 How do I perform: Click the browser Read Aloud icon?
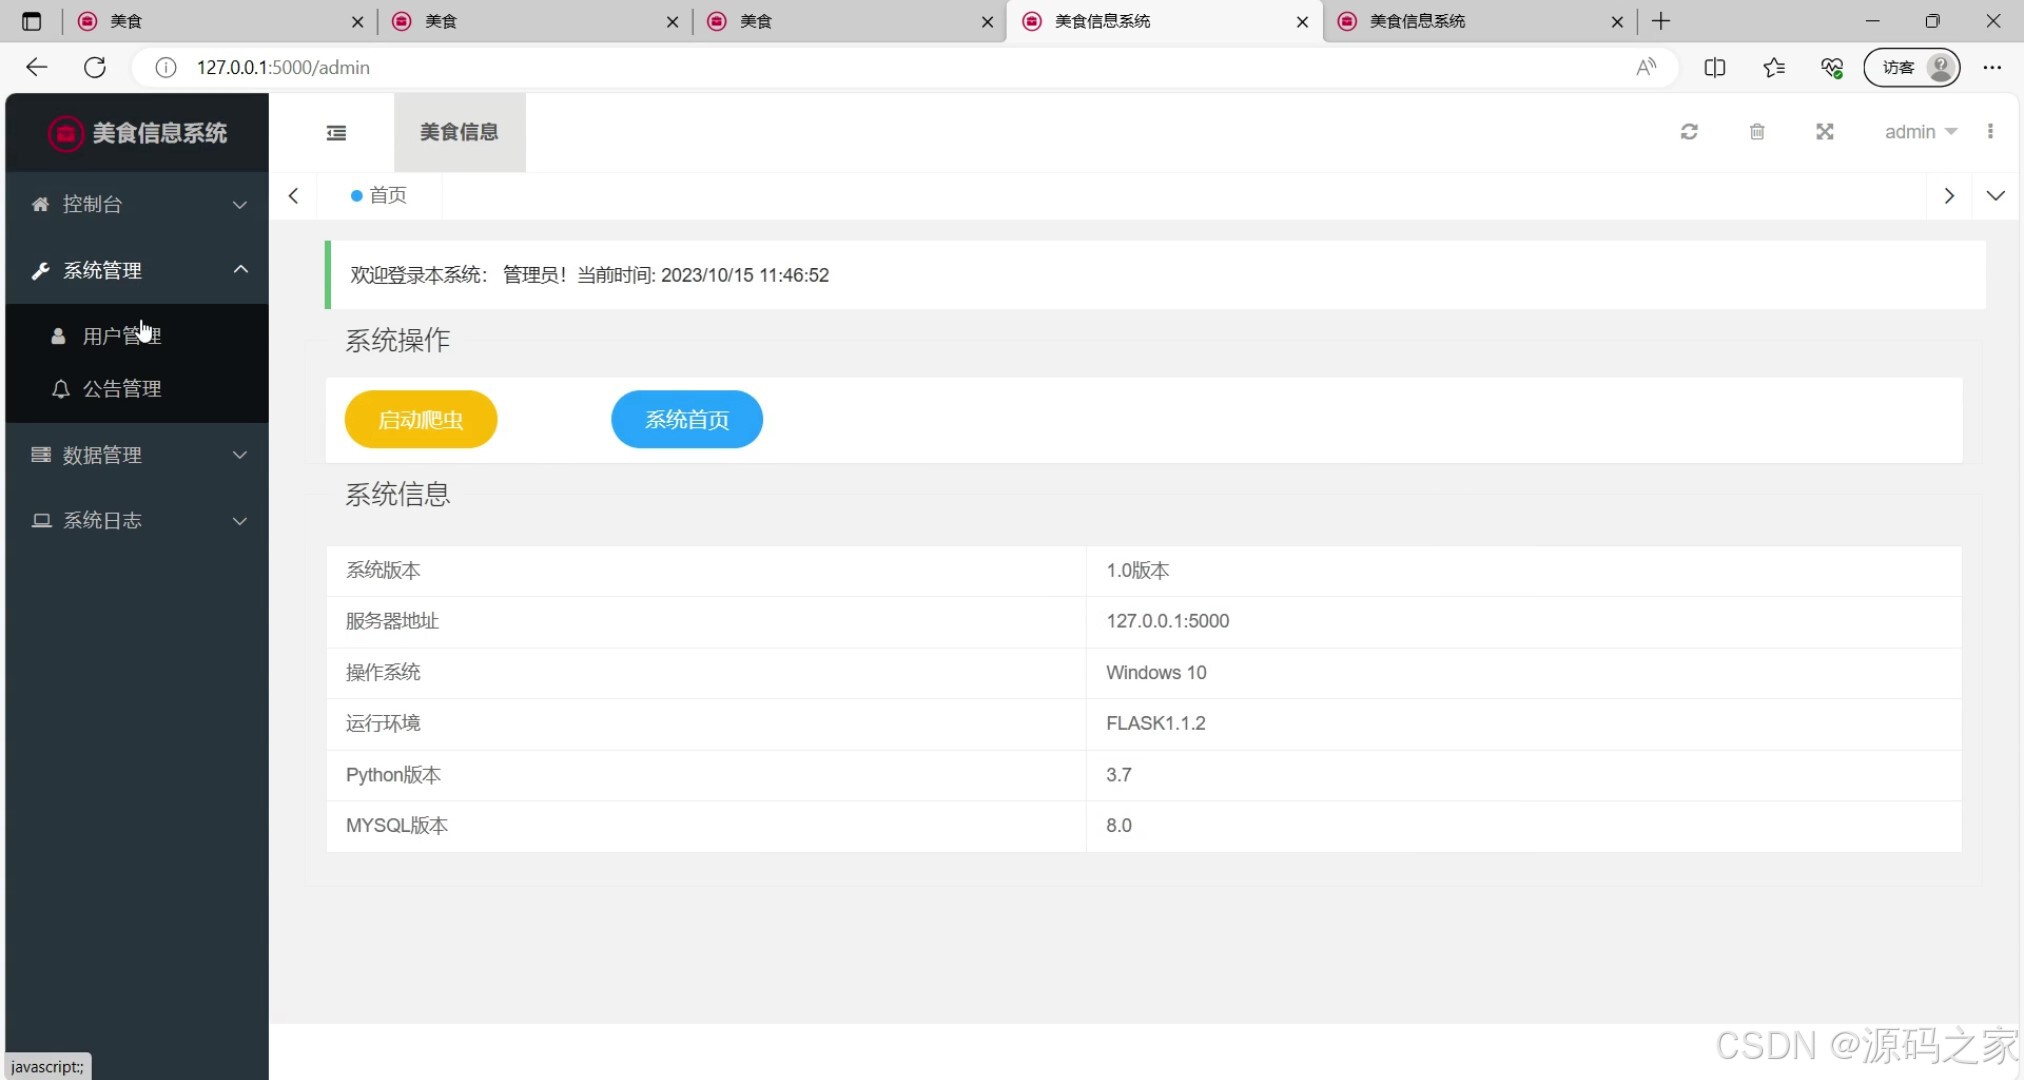point(1646,67)
